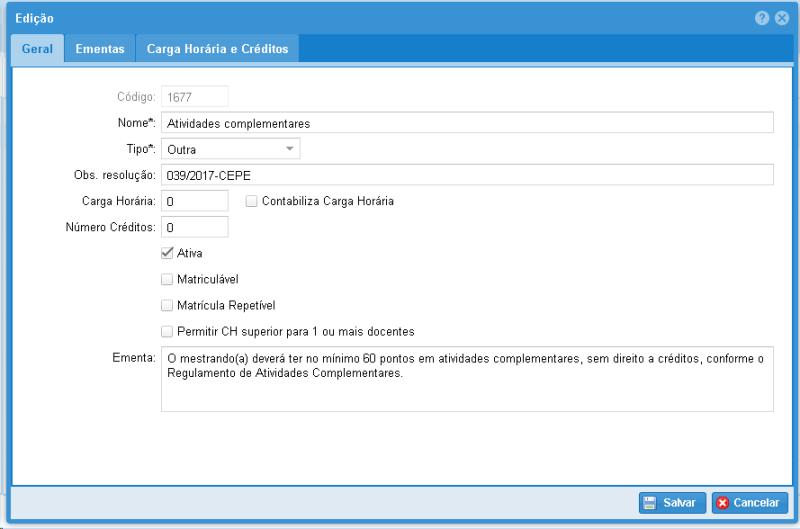Click the Número Créditos field
This screenshot has width=800, height=529.
point(194,227)
